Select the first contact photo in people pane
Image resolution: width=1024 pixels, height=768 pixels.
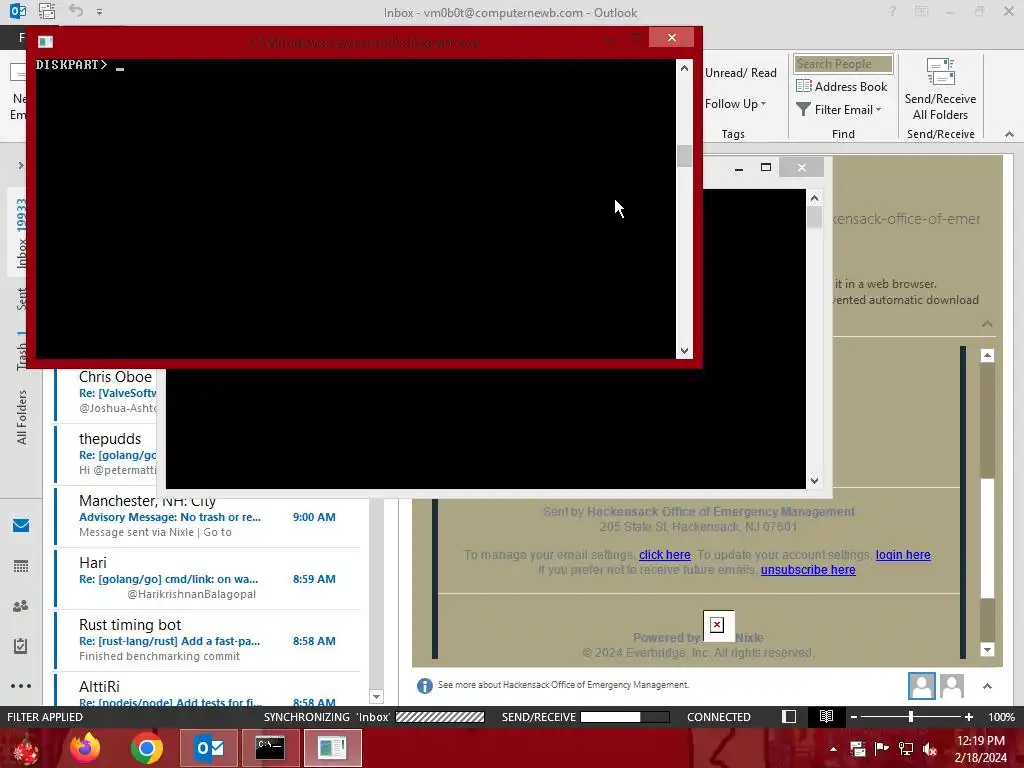coord(921,686)
